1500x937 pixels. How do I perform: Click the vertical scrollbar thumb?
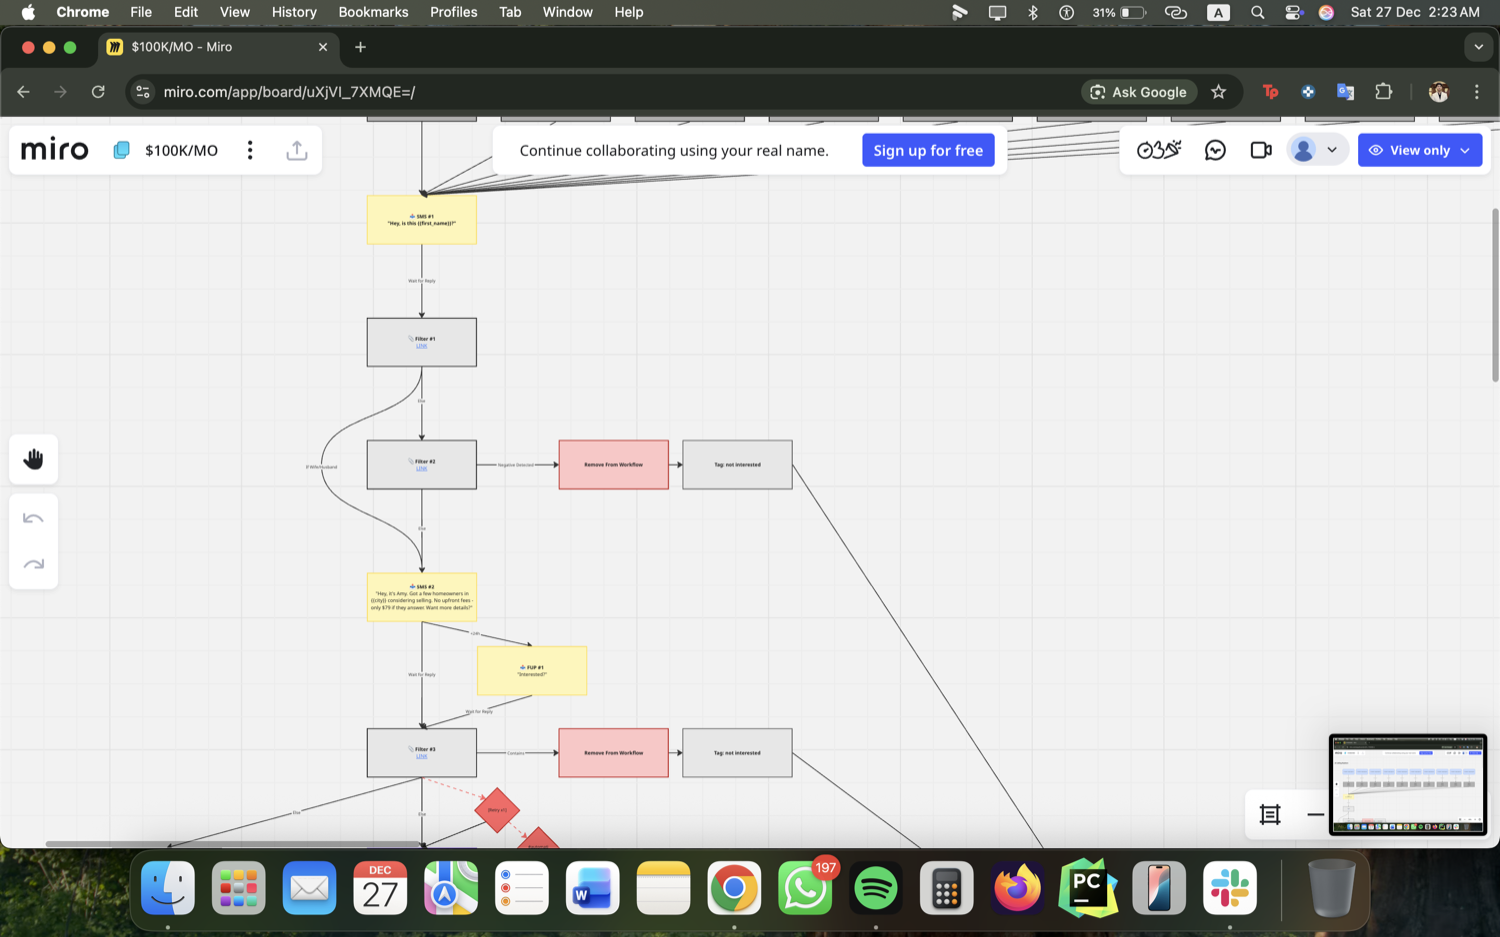[x=1495, y=295]
